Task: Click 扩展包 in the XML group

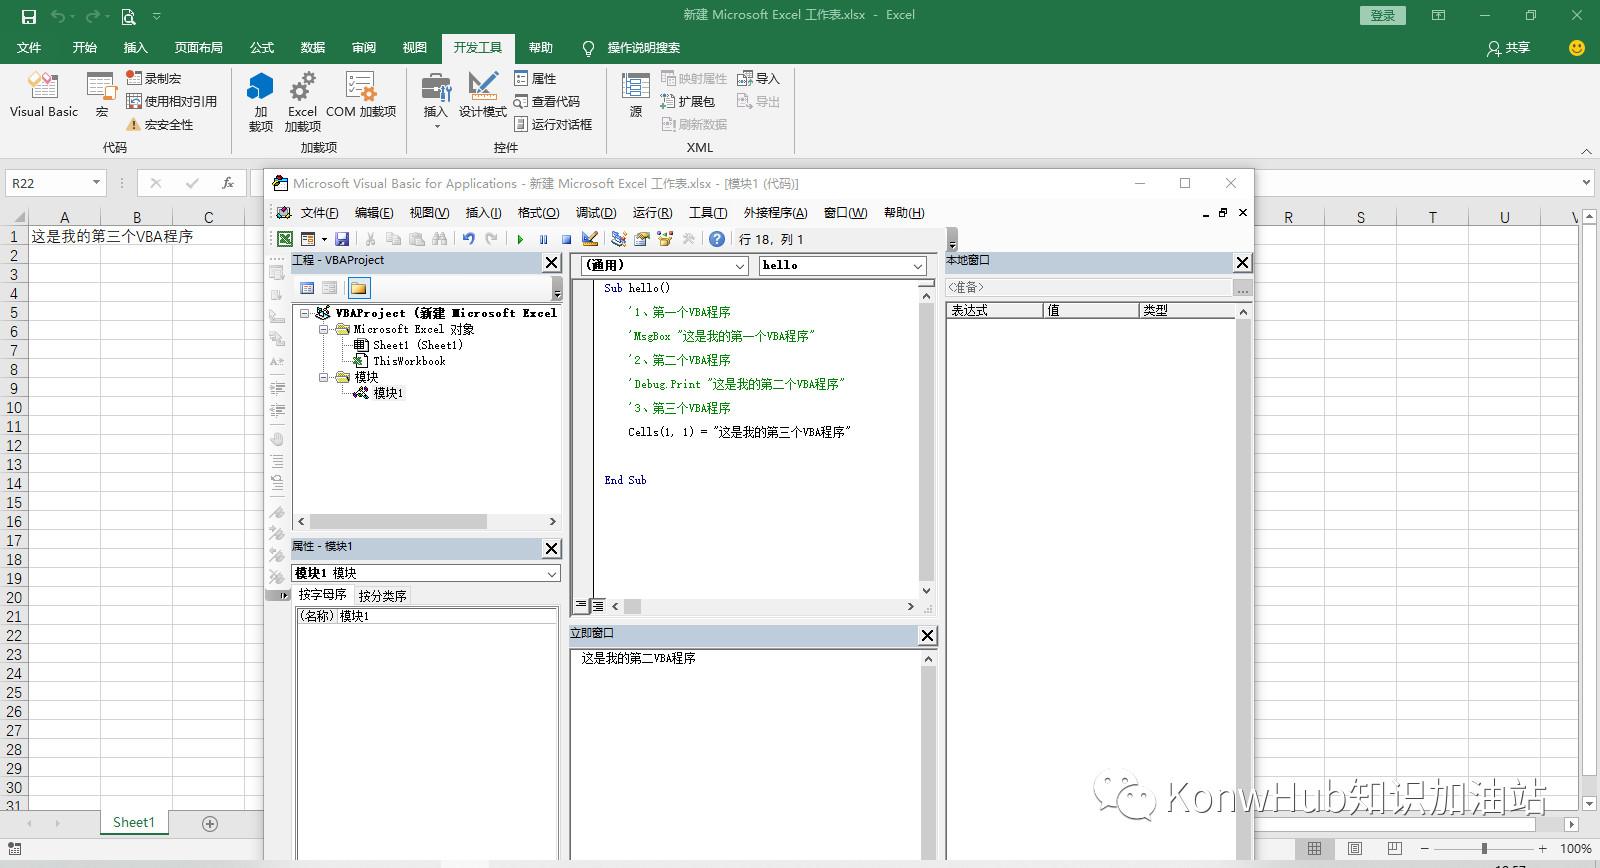Action: click(x=688, y=101)
